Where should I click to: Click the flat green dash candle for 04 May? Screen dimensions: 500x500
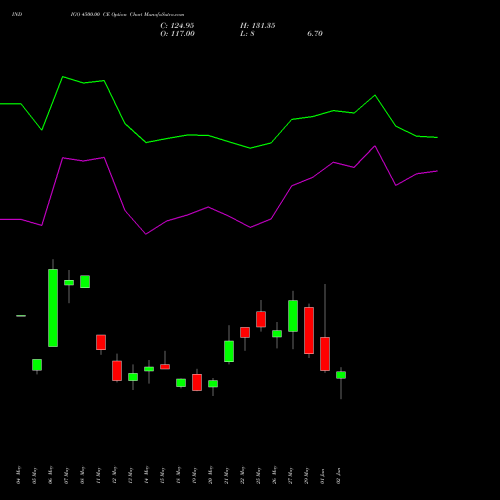[x=21, y=316]
